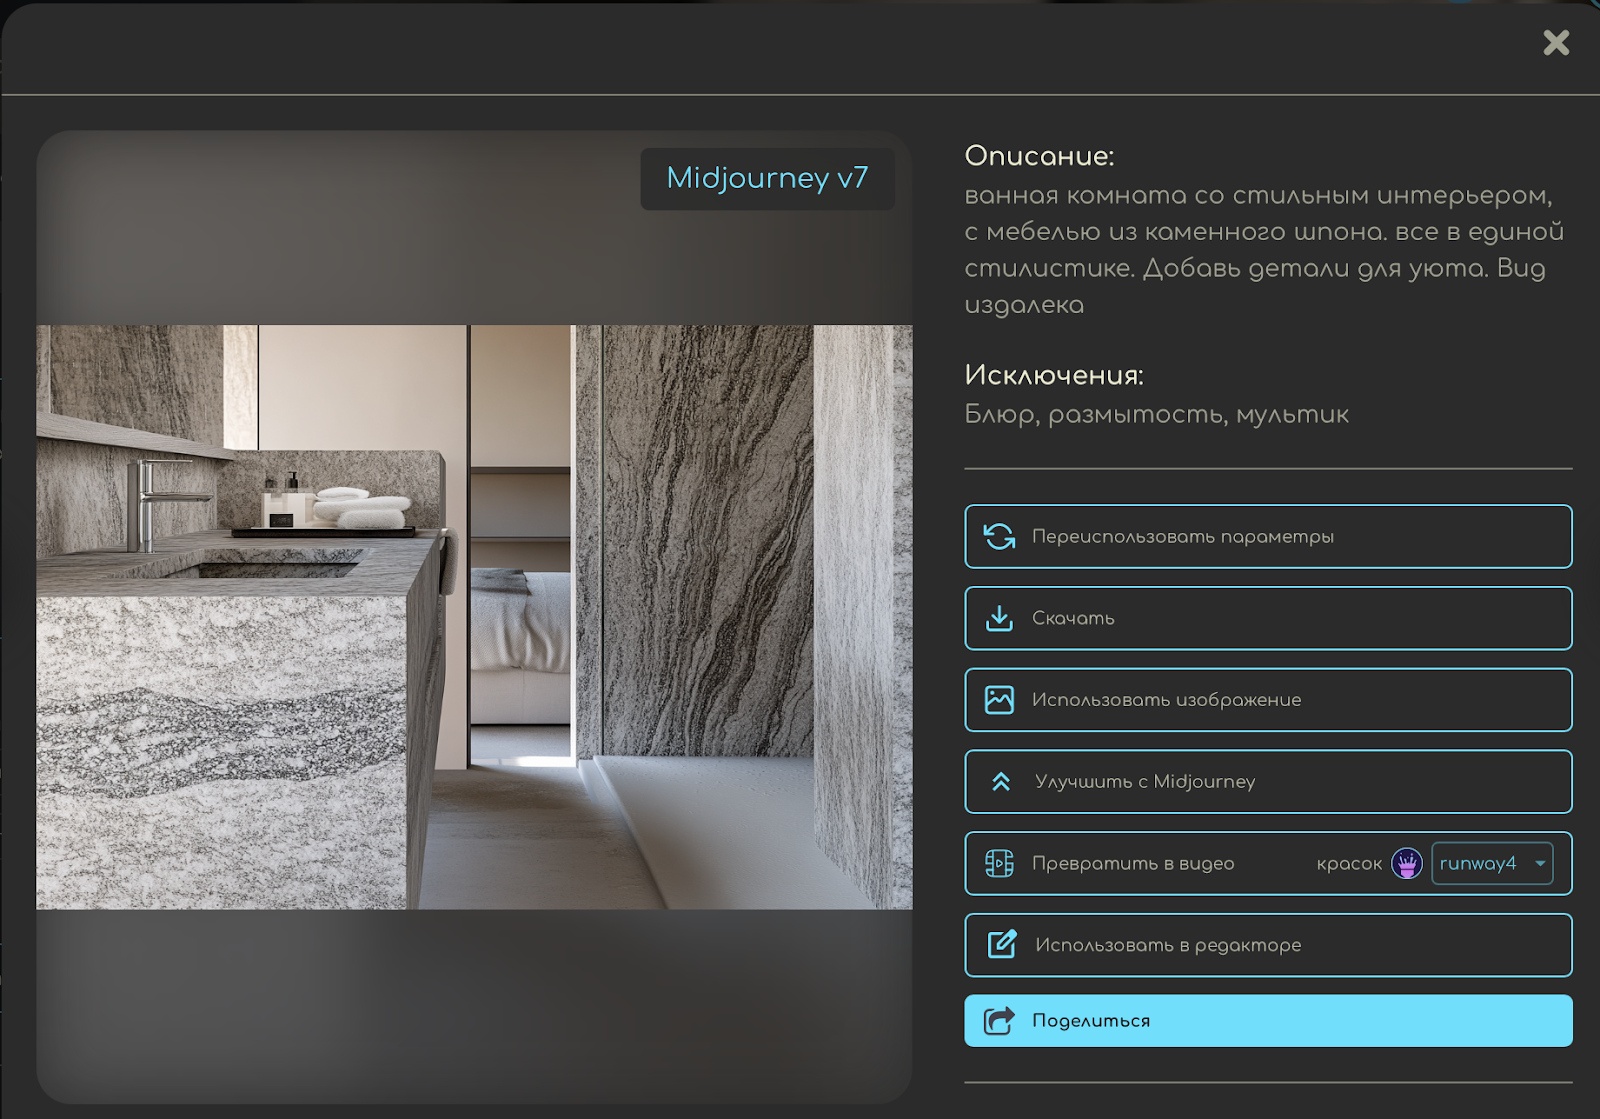1600x1119 pixels.
Task: Click the download arrow icon
Action: [x=999, y=618]
